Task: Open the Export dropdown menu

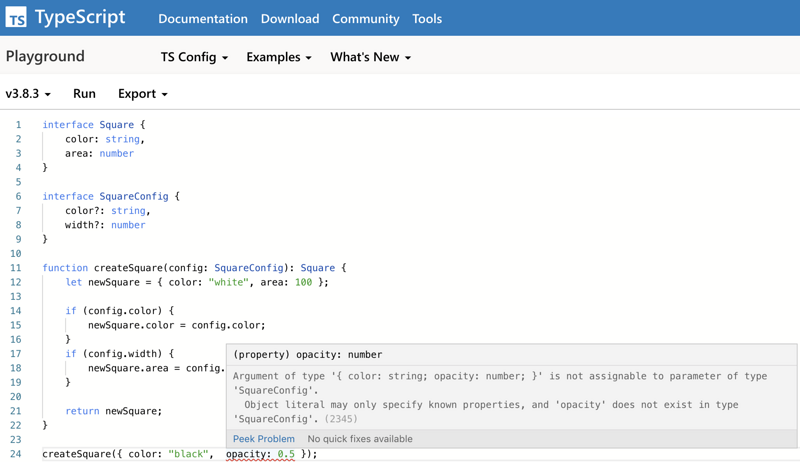Action: [143, 94]
